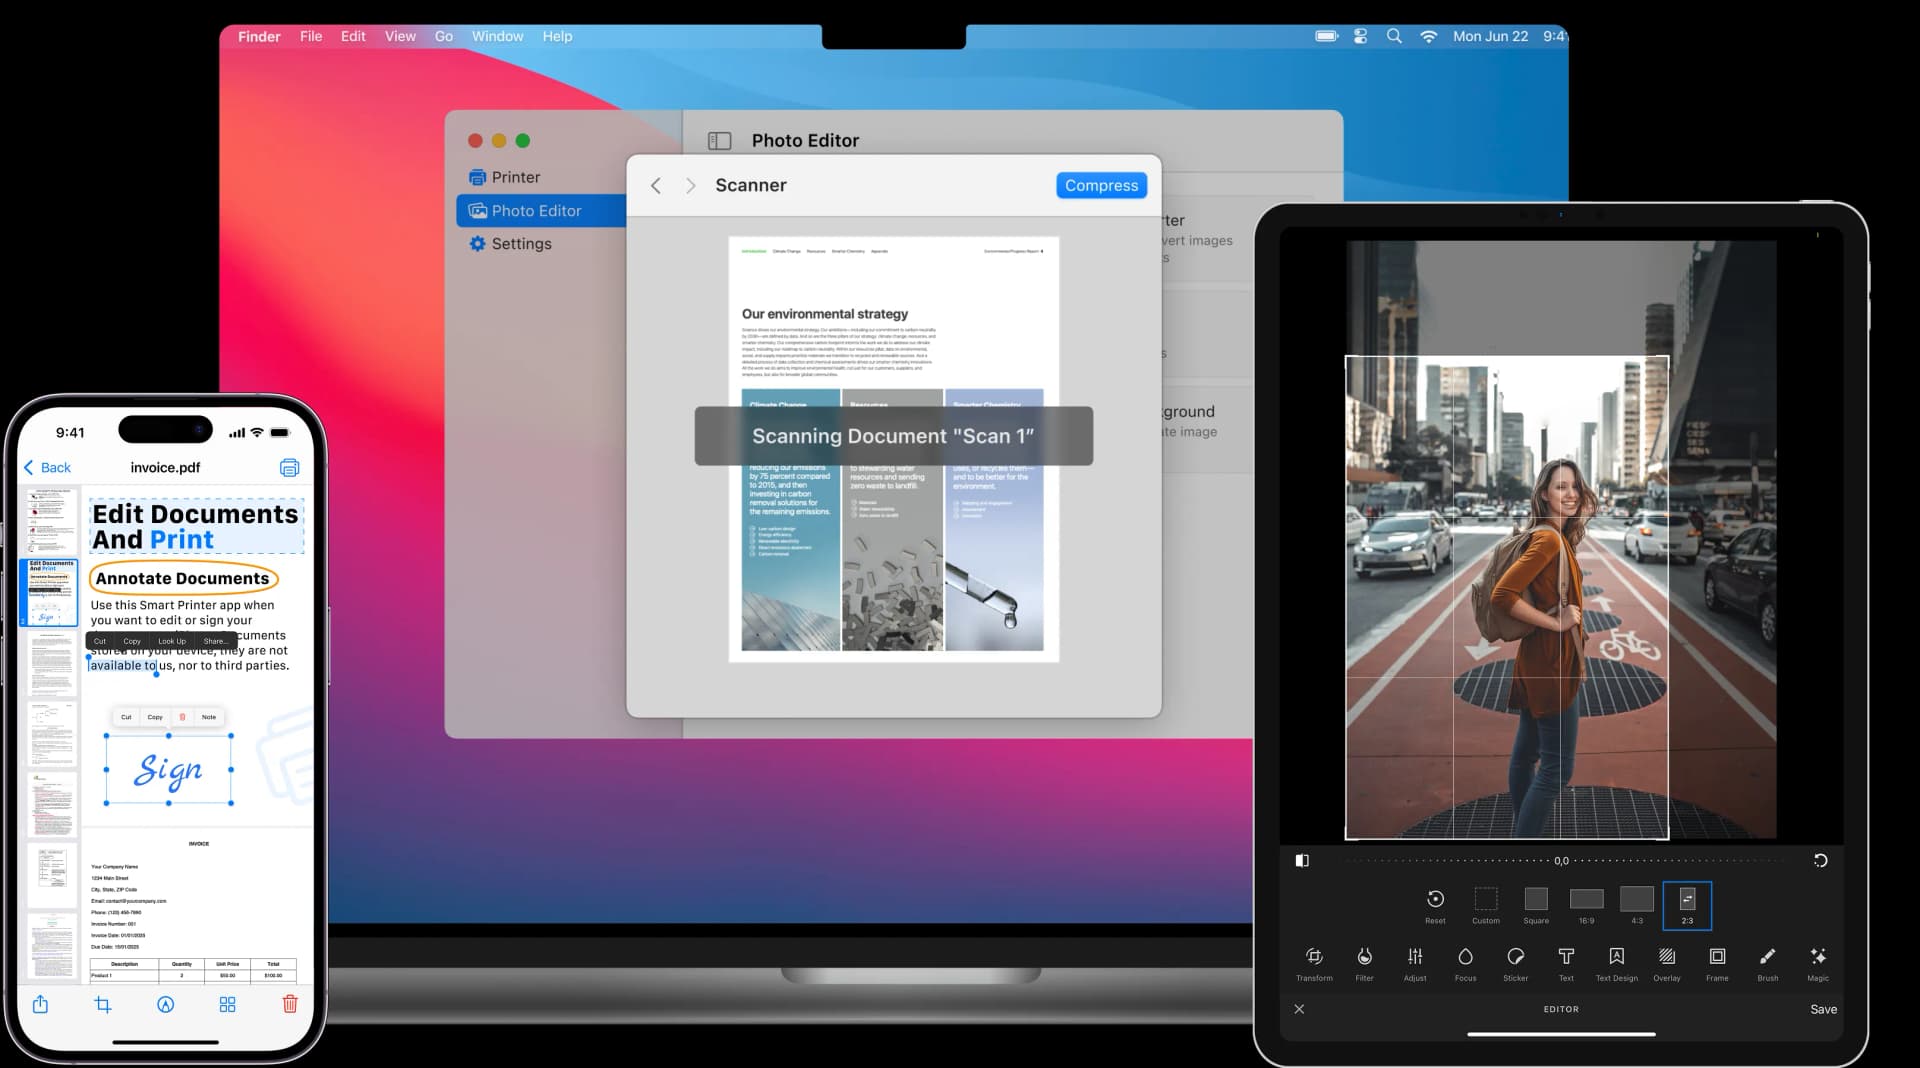Tap the printer icon on iPhone header
This screenshot has width=1920, height=1068.
pos(289,467)
